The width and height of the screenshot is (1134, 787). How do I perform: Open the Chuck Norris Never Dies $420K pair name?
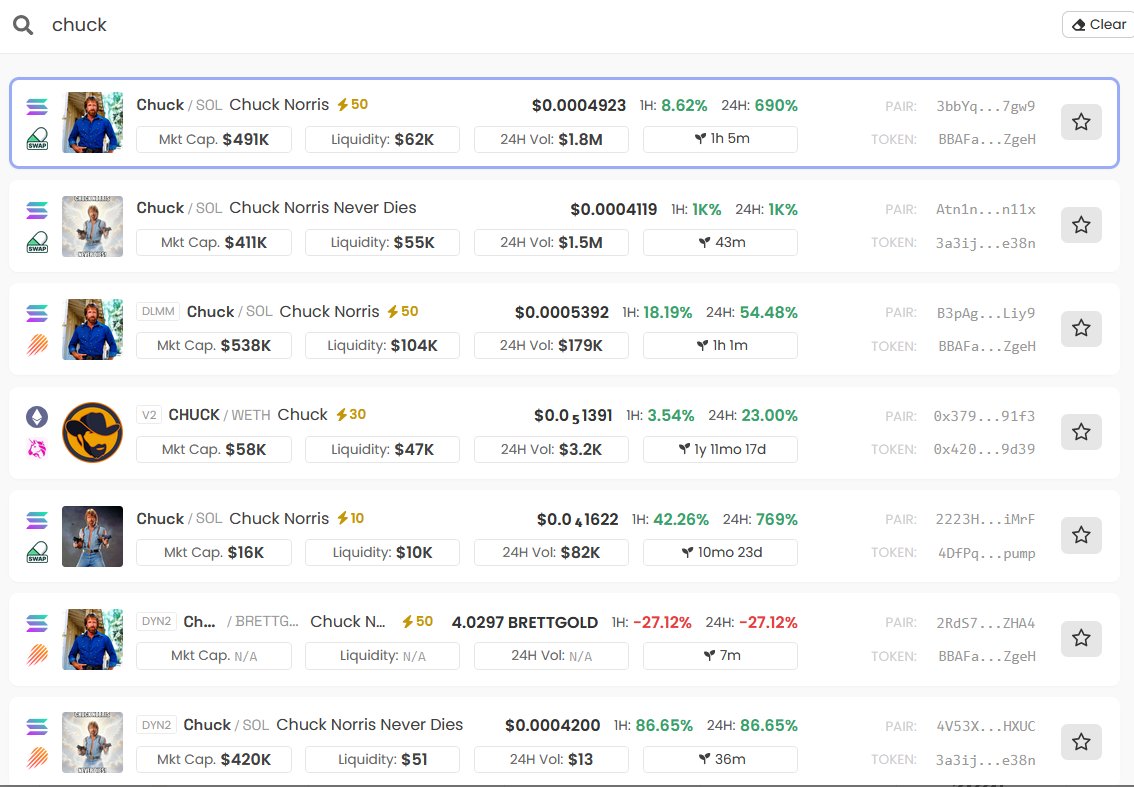pos(370,725)
